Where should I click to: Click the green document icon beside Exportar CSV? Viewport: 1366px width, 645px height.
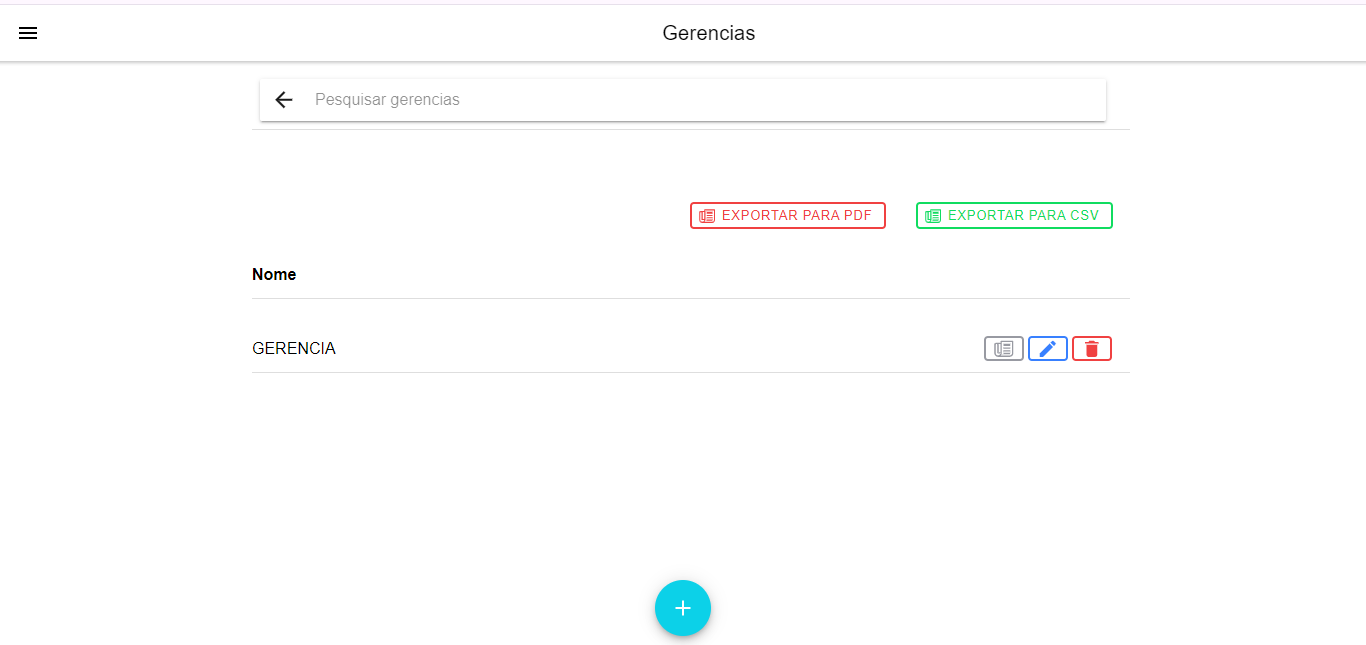click(933, 216)
